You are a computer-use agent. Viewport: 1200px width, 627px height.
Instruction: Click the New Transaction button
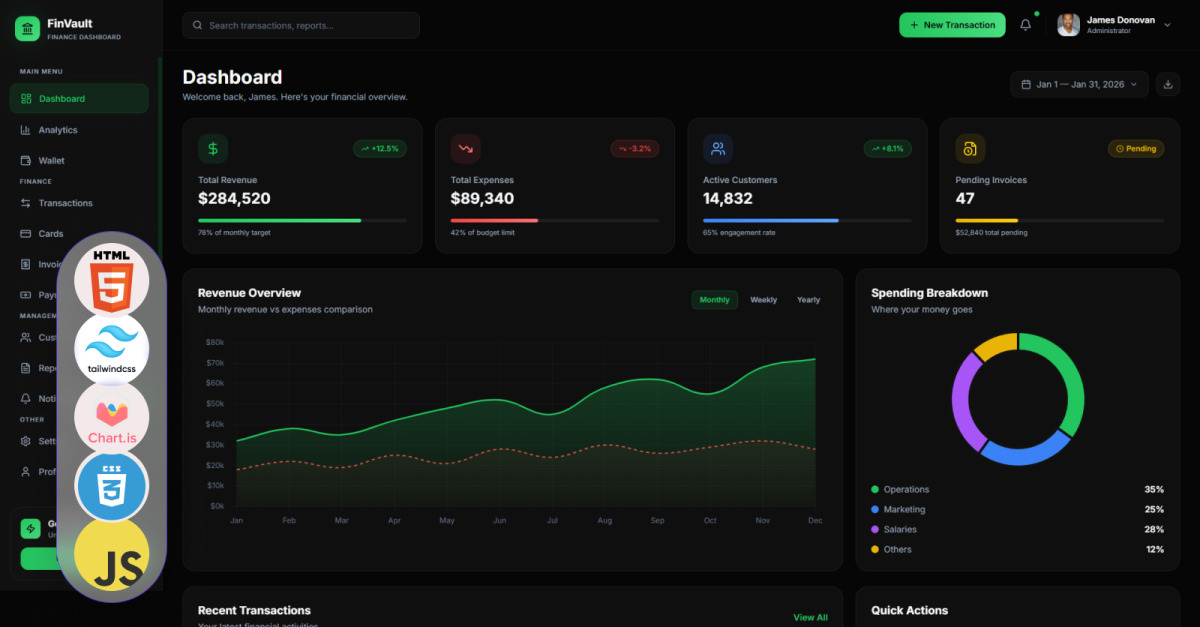coord(952,25)
